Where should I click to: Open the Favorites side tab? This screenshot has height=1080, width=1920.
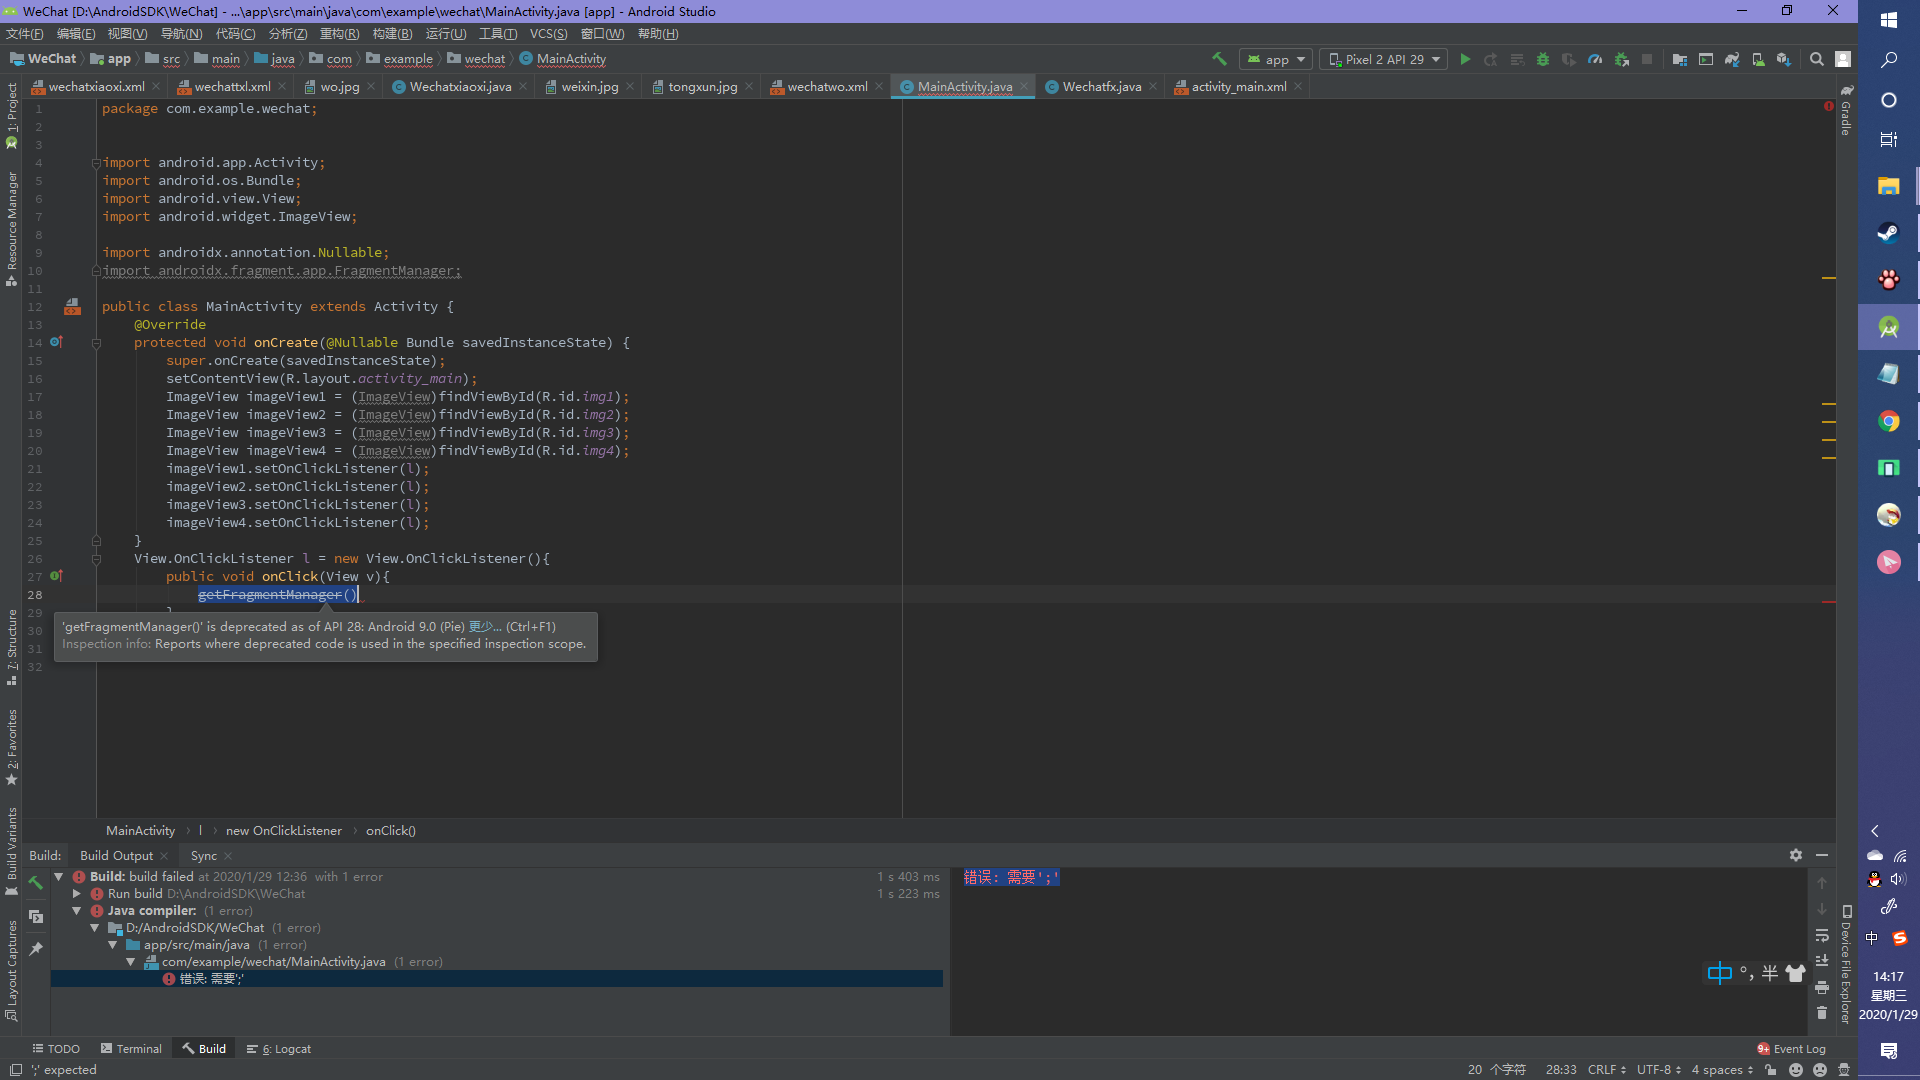(x=12, y=747)
